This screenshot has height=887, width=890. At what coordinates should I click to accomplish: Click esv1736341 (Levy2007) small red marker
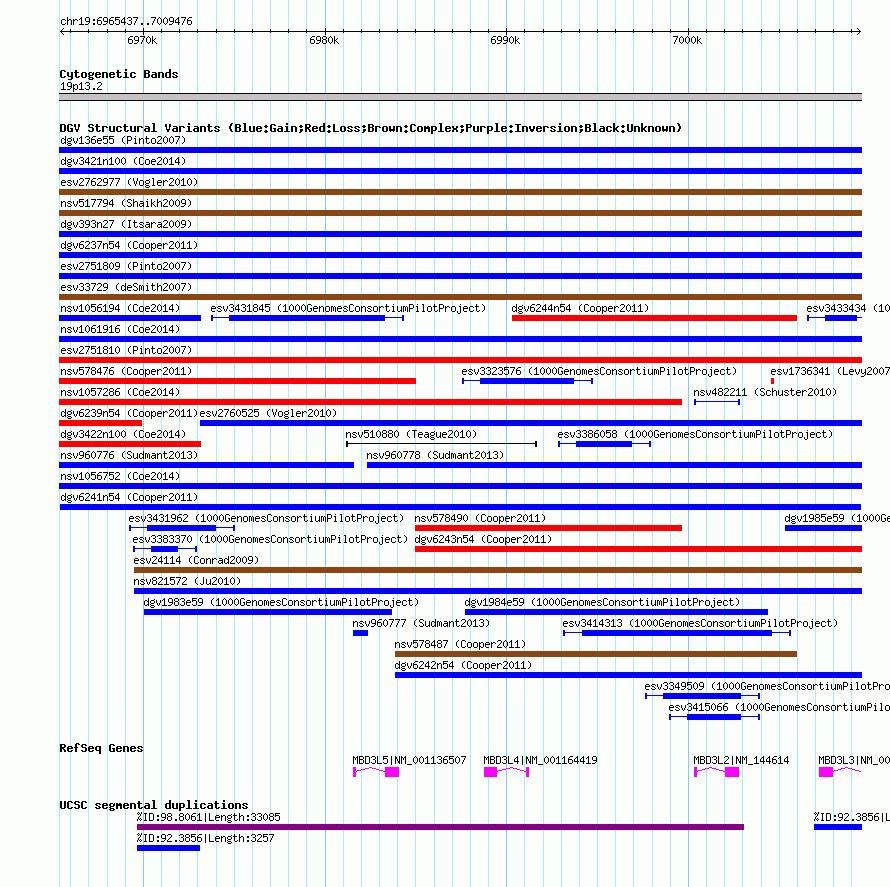pos(772,381)
